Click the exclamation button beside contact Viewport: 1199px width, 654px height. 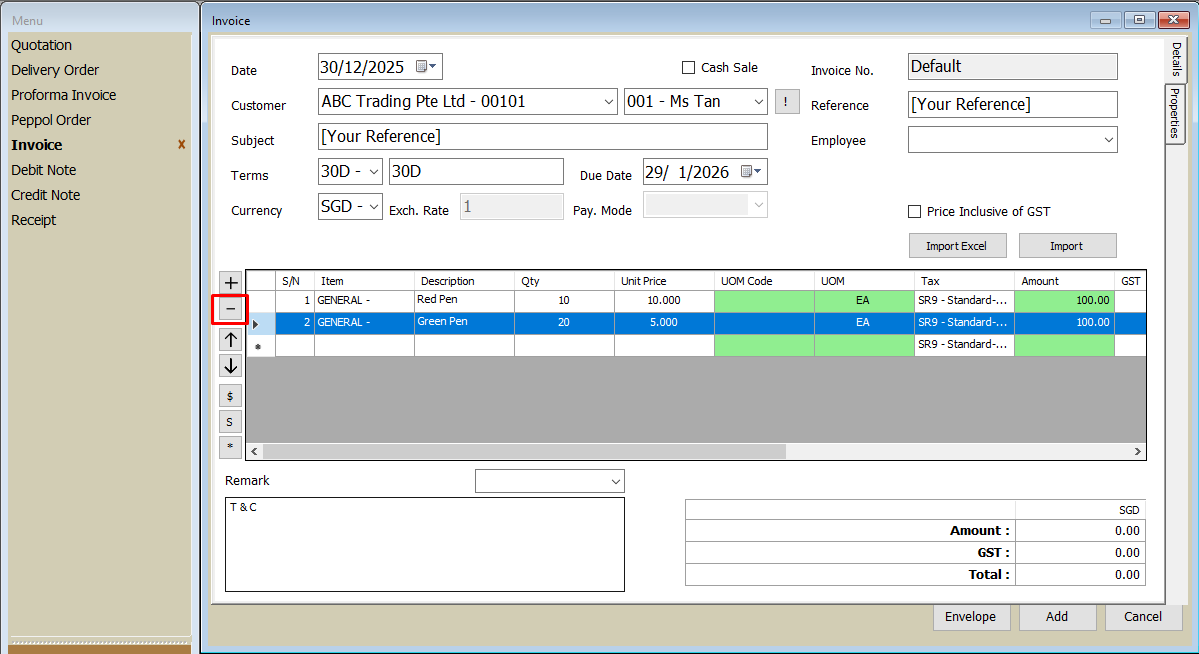click(x=787, y=102)
